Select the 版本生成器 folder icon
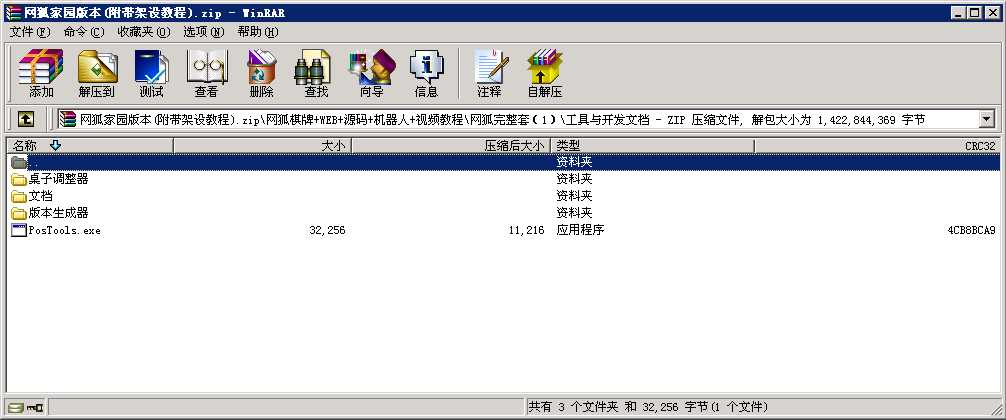 19,213
